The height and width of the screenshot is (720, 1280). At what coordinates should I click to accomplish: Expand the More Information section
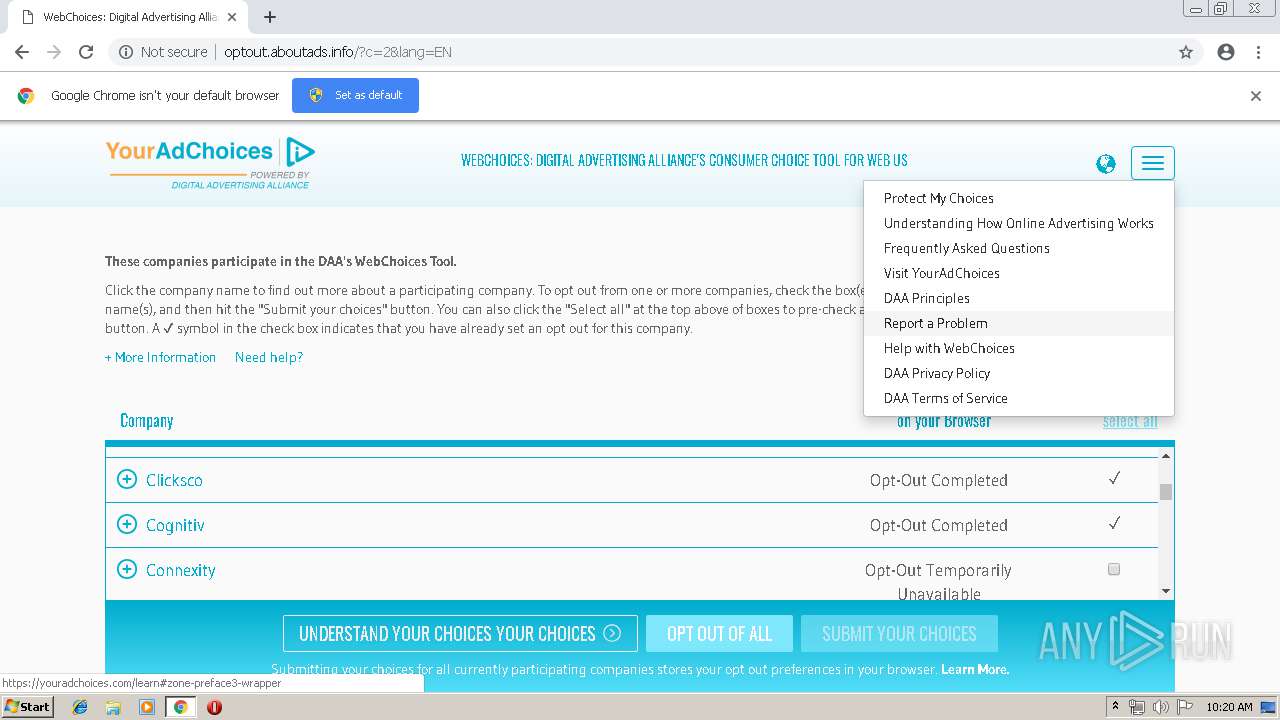(x=160, y=357)
